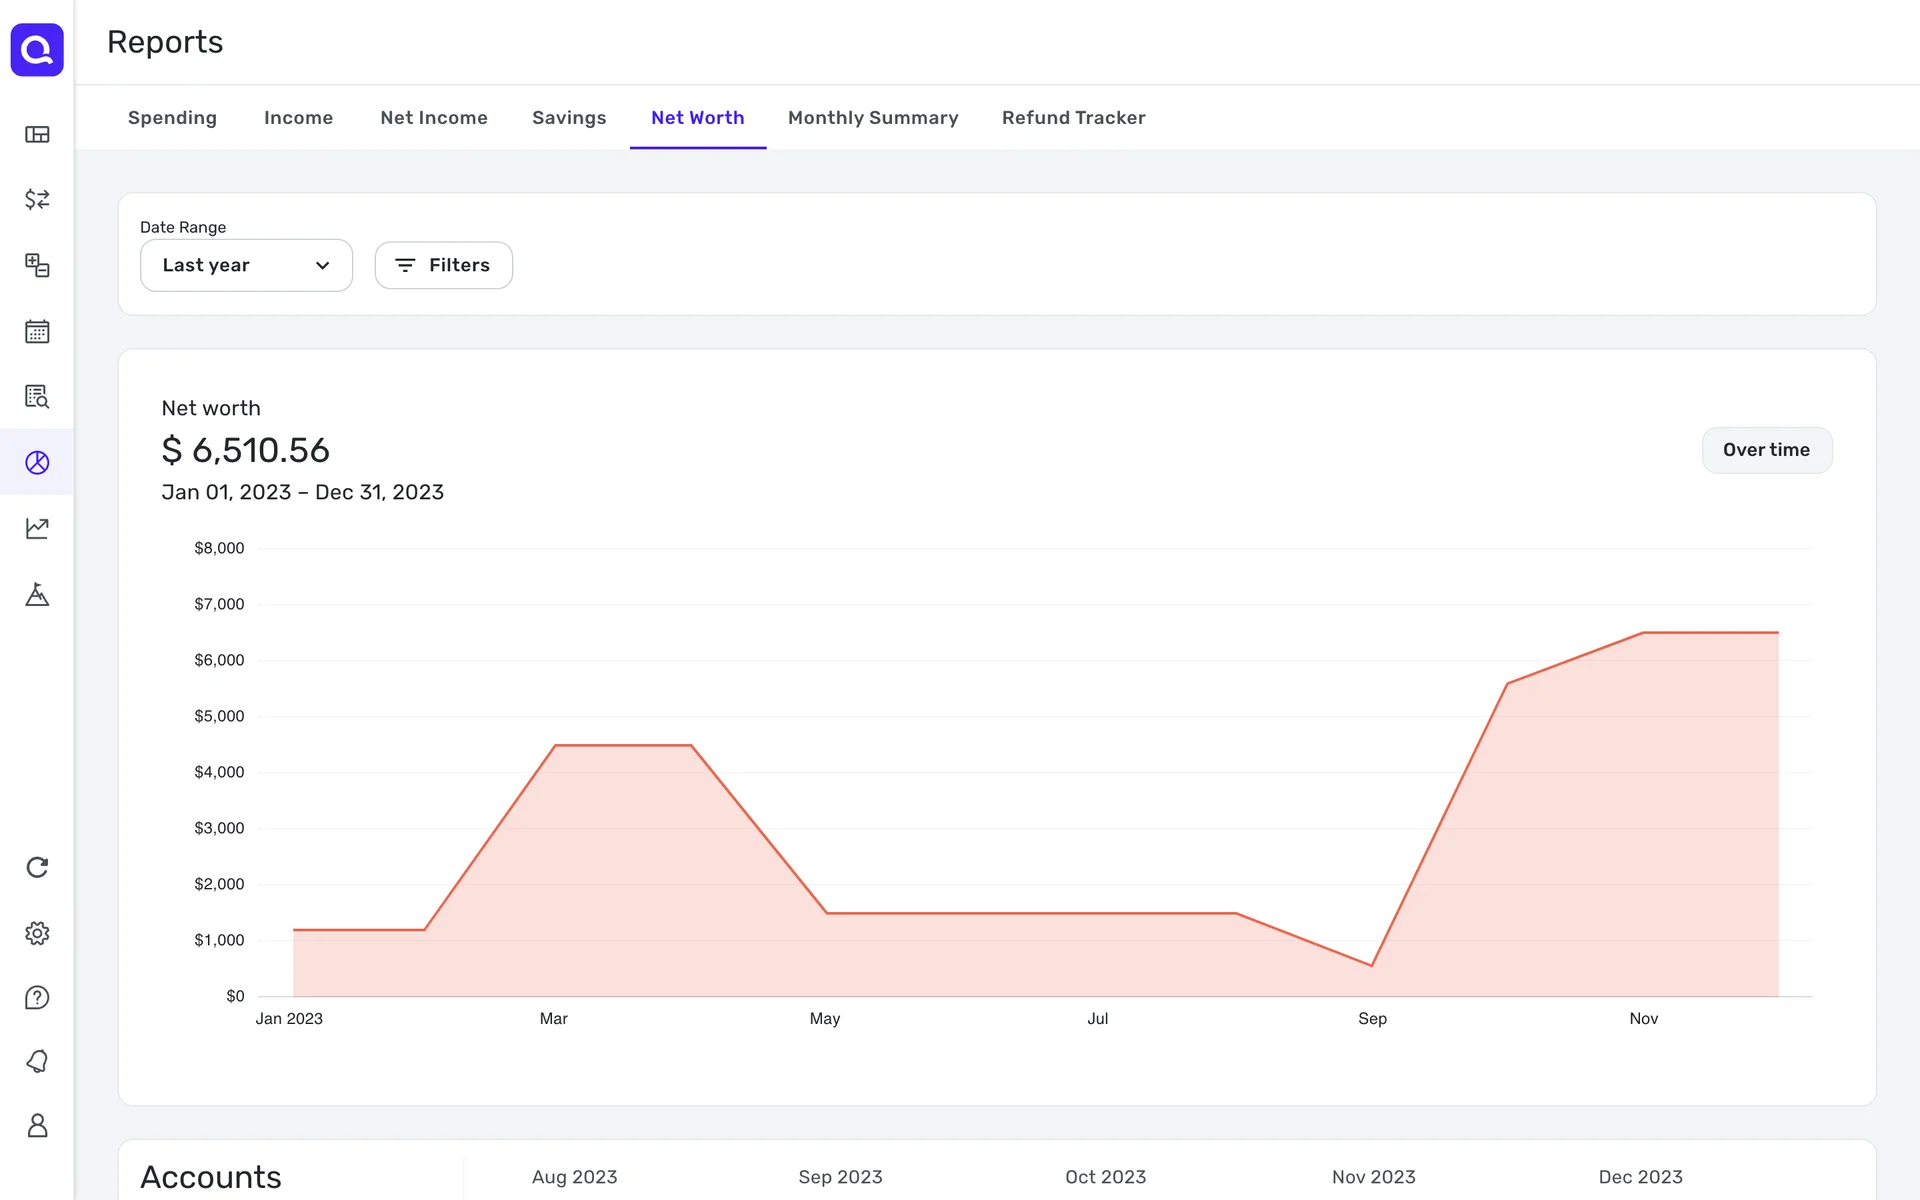
Task: Open the transactions dollar-arrows icon
Action: point(37,199)
